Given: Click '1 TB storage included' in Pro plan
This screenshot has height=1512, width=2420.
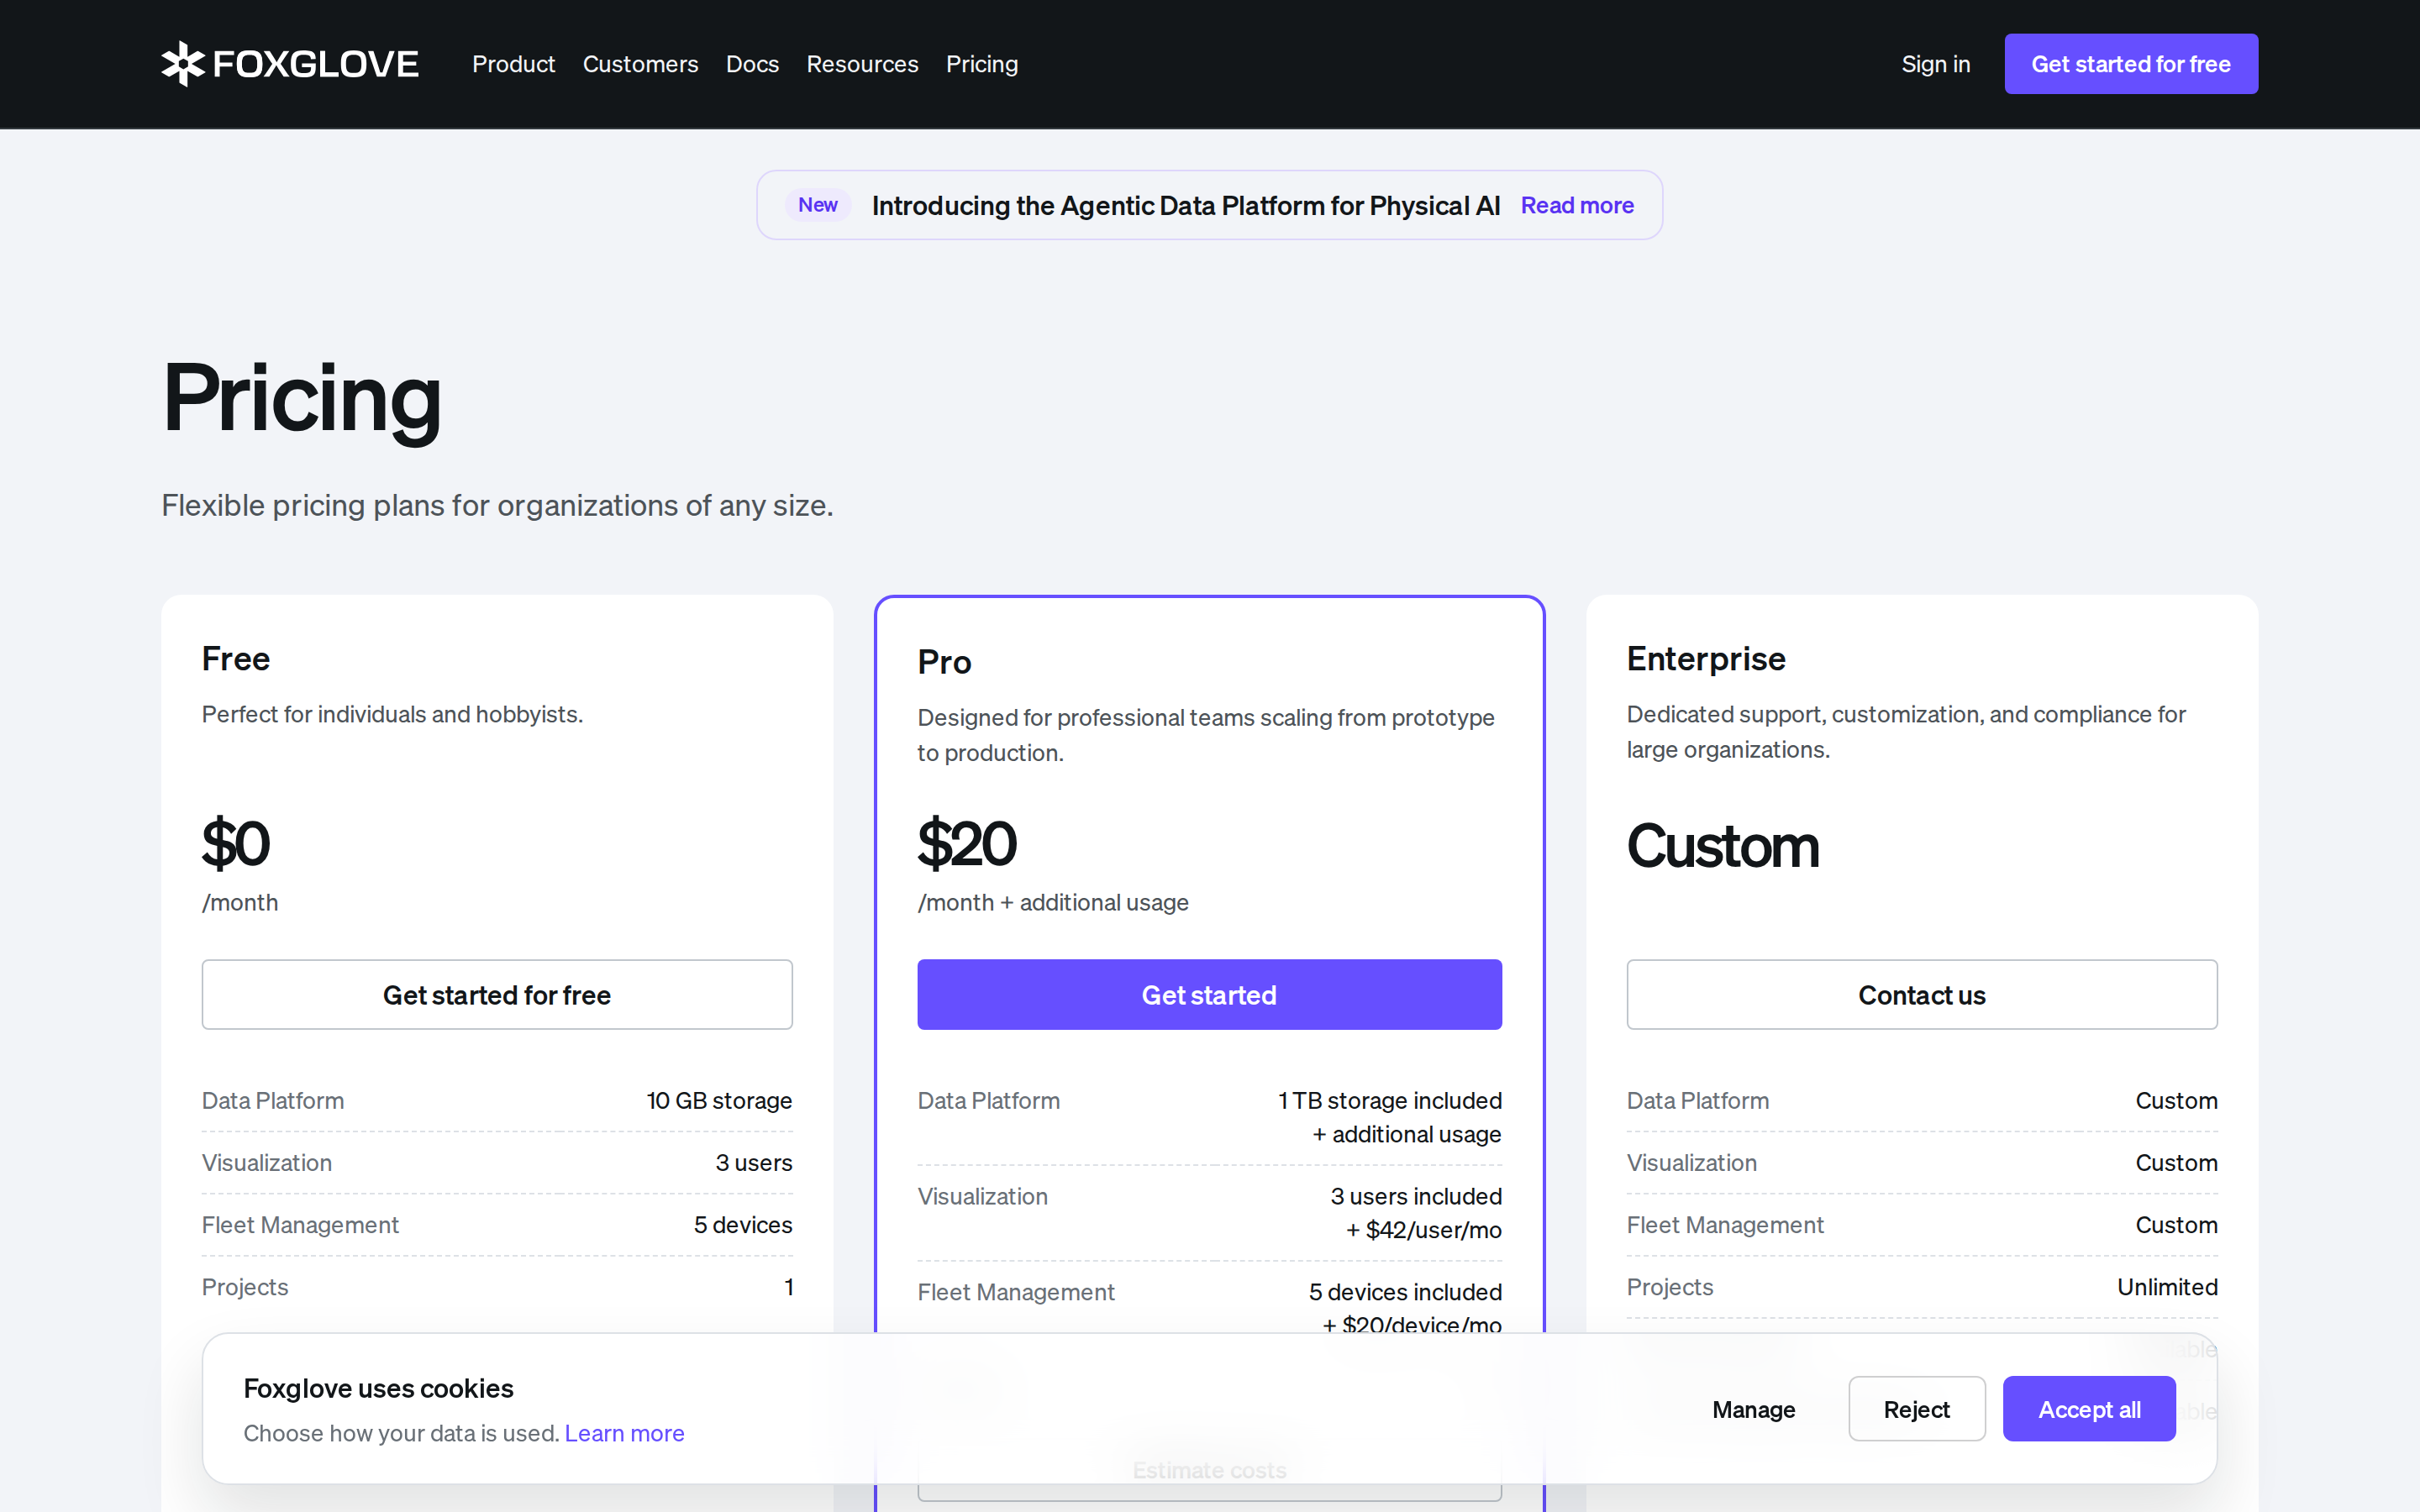Looking at the screenshot, I should tap(1389, 1100).
